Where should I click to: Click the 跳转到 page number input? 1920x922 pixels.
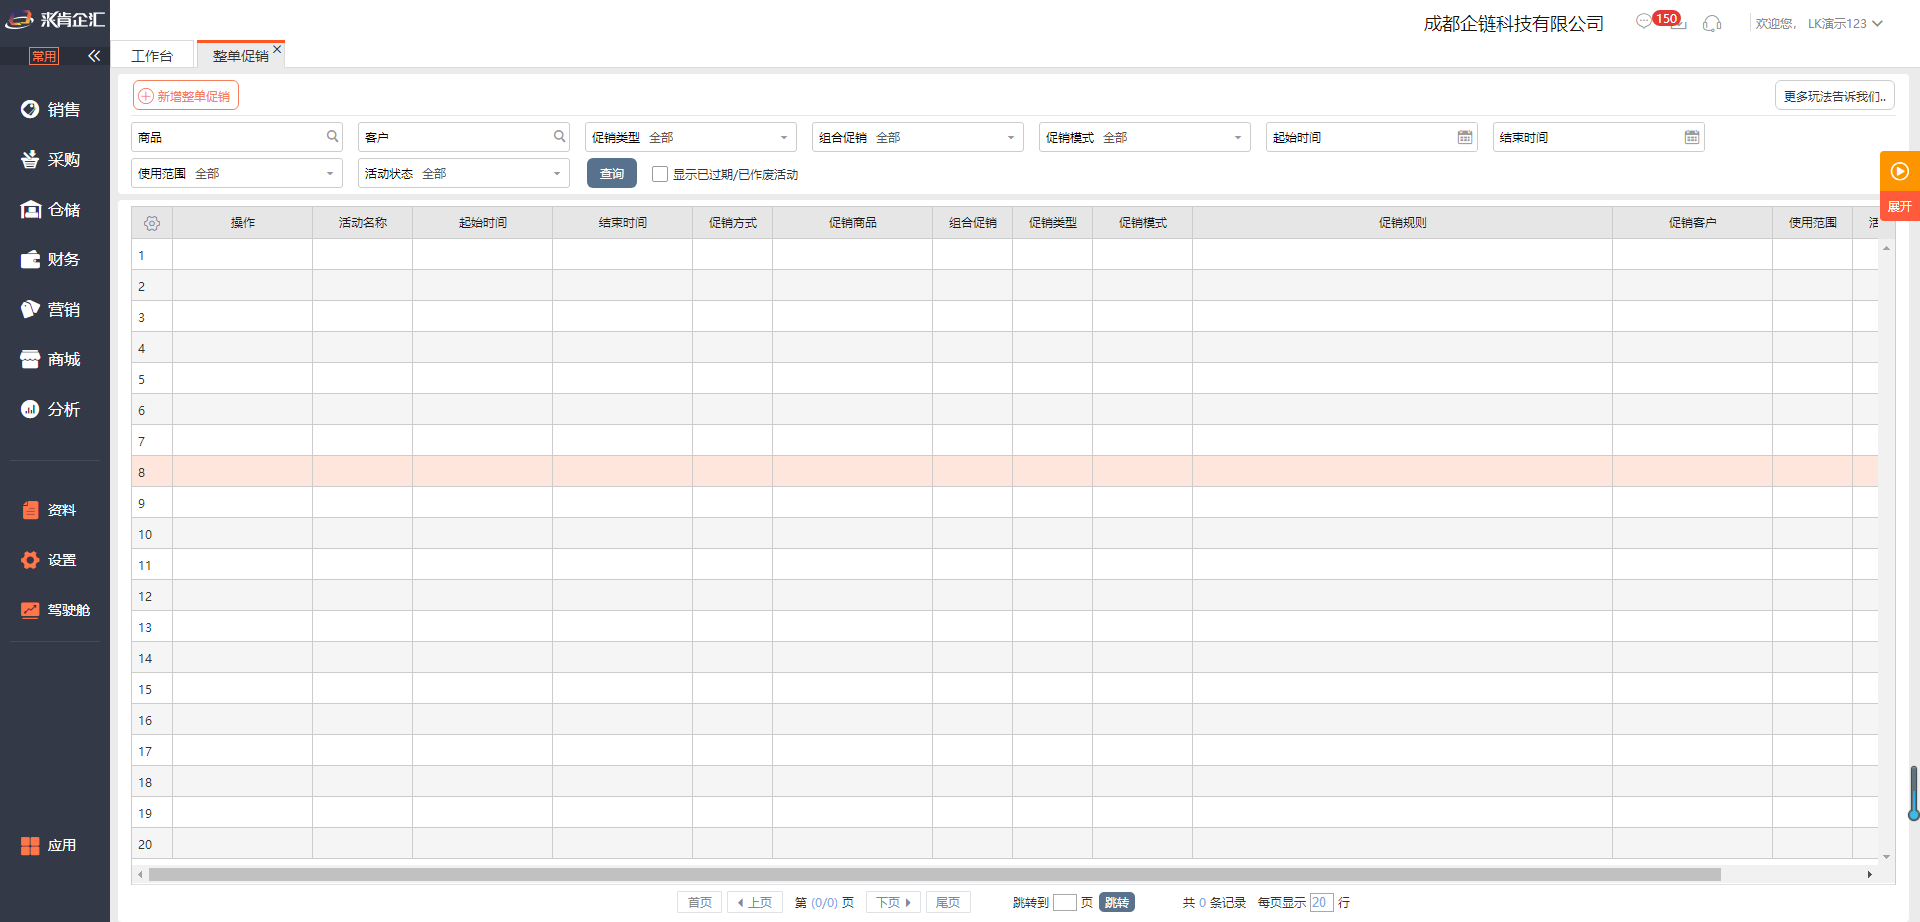[x=1064, y=902]
